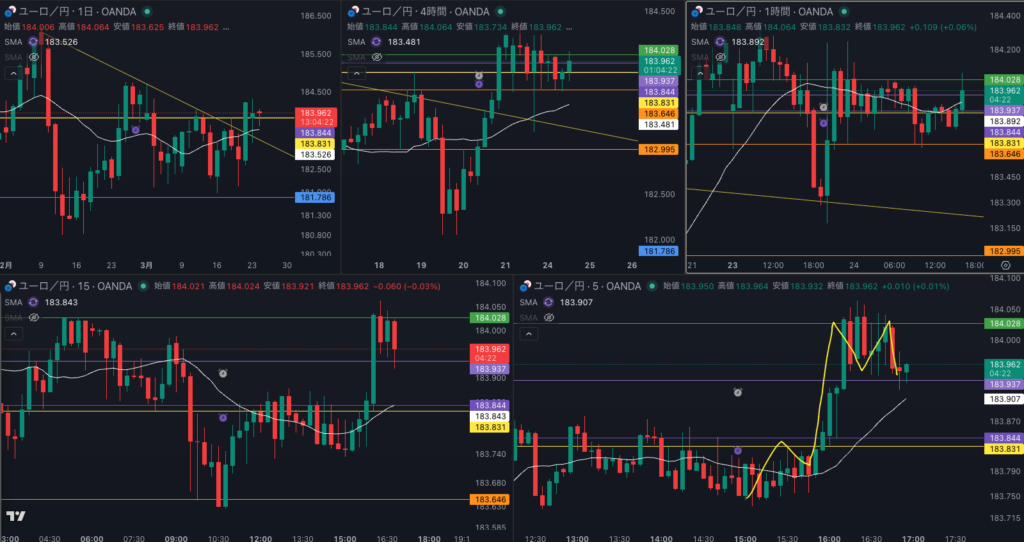The image size is (1024, 542).
Task: Collapse indicator legend in 1日 chart
Action: point(13,74)
